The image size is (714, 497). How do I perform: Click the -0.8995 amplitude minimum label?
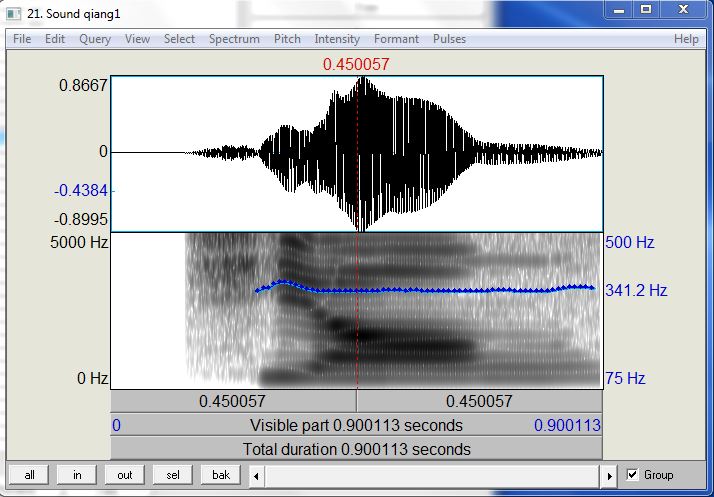(81, 220)
